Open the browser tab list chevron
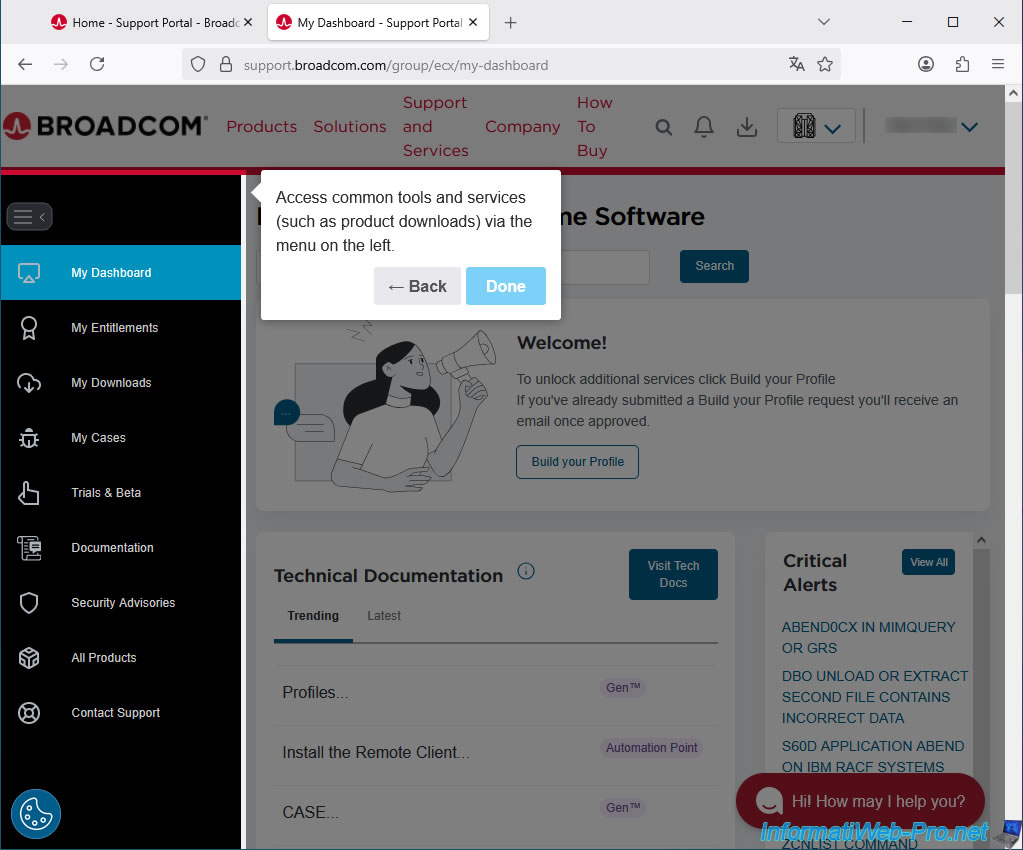The width and height of the screenshot is (1023, 850). click(x=824, y=22)
